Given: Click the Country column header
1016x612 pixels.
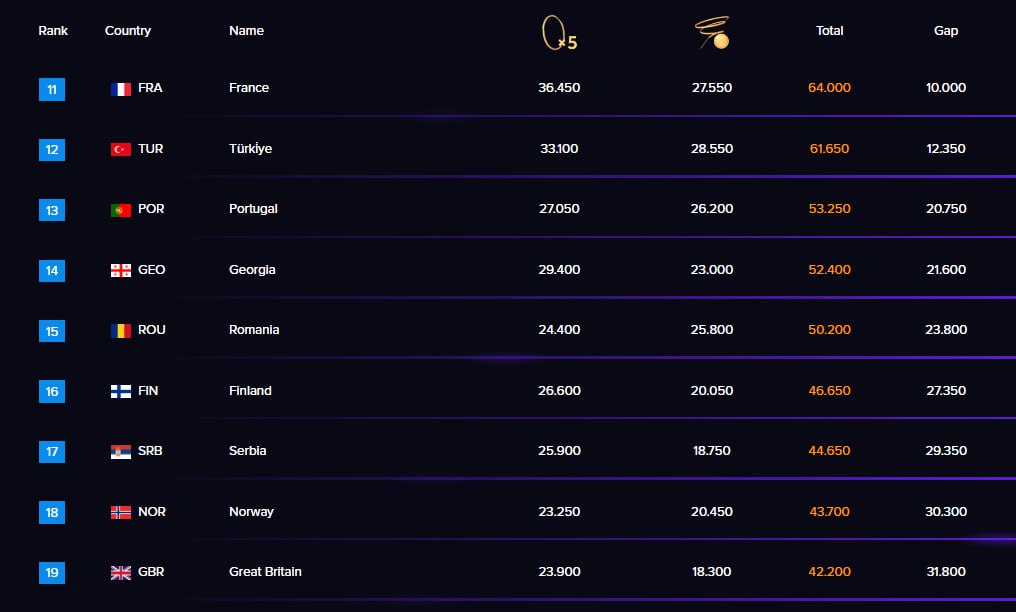Looking at the screenshot, I should 128,30.
